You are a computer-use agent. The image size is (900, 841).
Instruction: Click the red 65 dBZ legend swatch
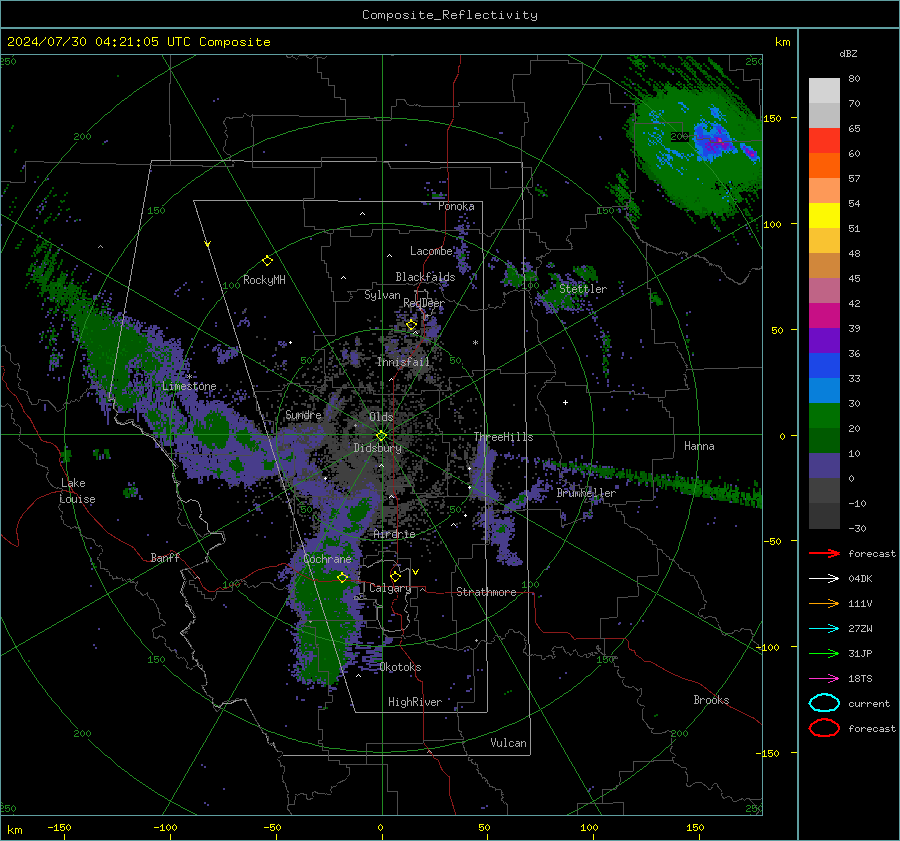(824, 140)
